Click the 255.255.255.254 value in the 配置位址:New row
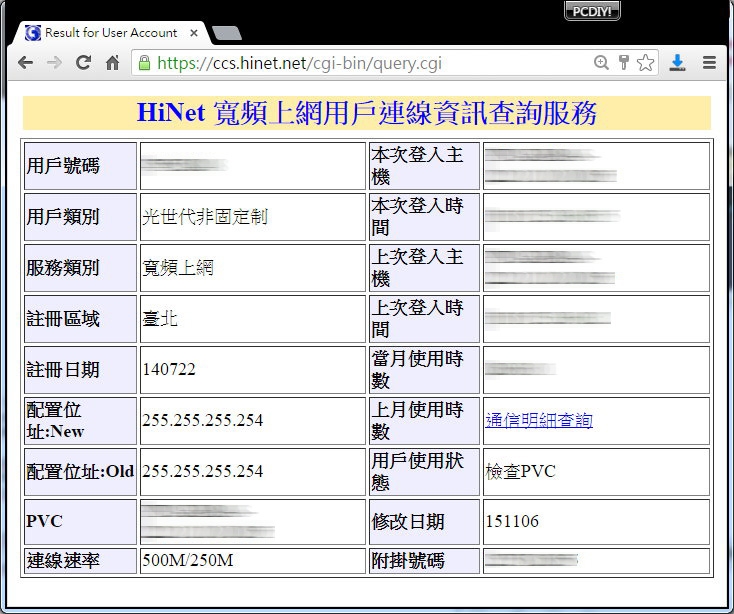 (203, 420)
